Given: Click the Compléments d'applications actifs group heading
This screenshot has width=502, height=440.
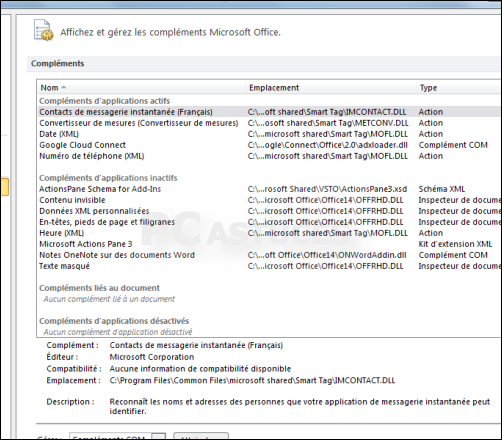Looking at the screenshot, I should coord(104,101).
